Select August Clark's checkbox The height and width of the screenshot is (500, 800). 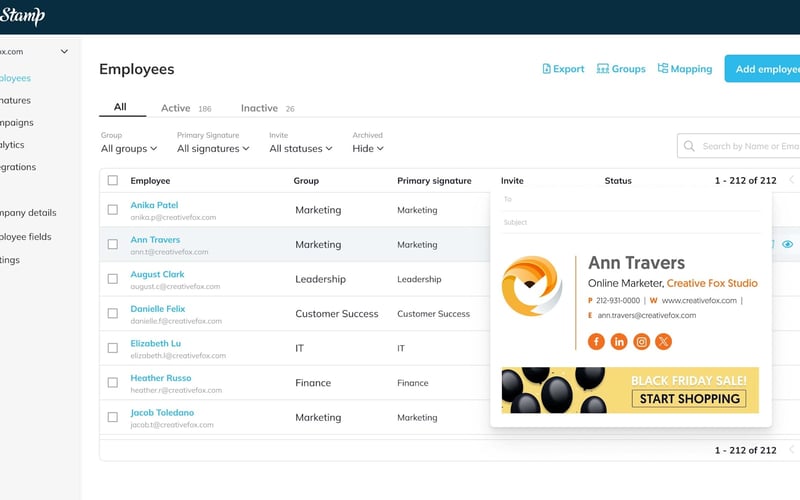[x=113, y=279]
